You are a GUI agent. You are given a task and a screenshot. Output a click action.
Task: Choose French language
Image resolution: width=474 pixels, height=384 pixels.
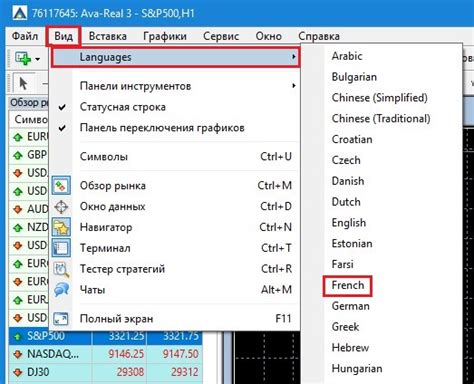point(348,286)
